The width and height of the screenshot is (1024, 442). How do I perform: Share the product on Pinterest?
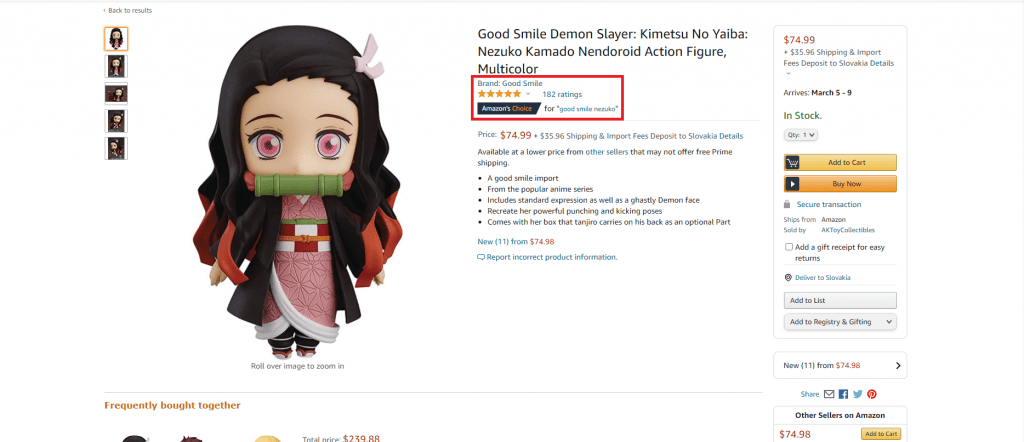[x=872, y=394]
